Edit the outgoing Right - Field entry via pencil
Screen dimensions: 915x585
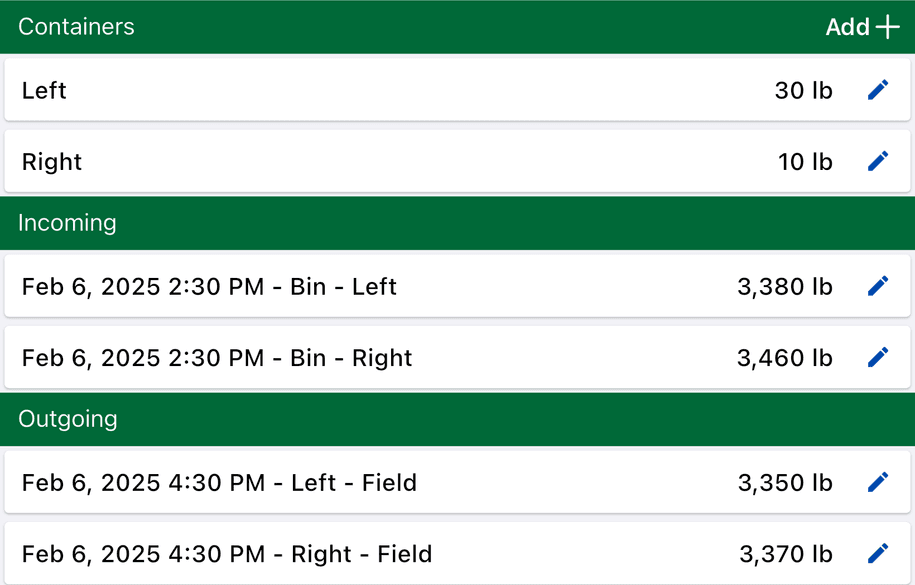[x=878, y=554]
